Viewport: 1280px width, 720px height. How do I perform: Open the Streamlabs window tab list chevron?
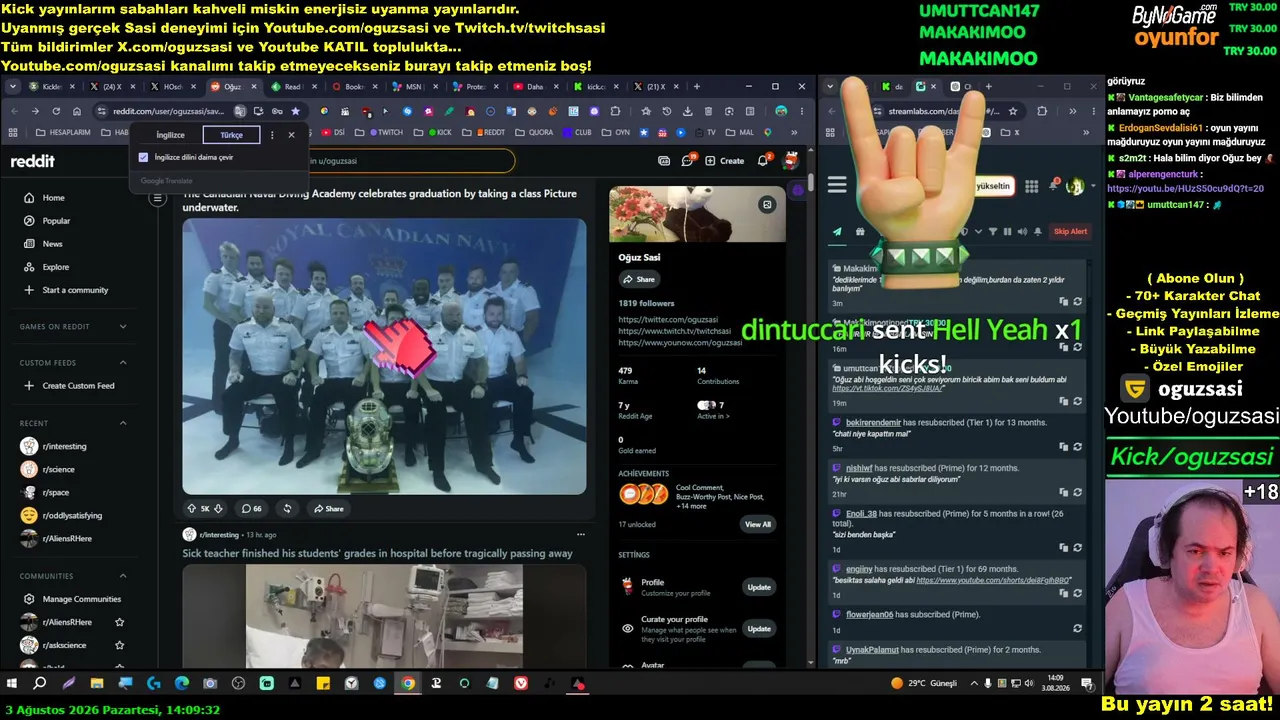pyautogui.click(x=830, y=87)
